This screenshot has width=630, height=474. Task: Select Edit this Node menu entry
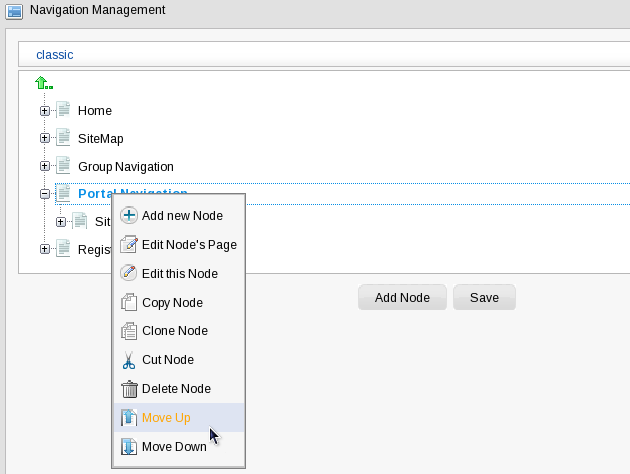point(179,273)
